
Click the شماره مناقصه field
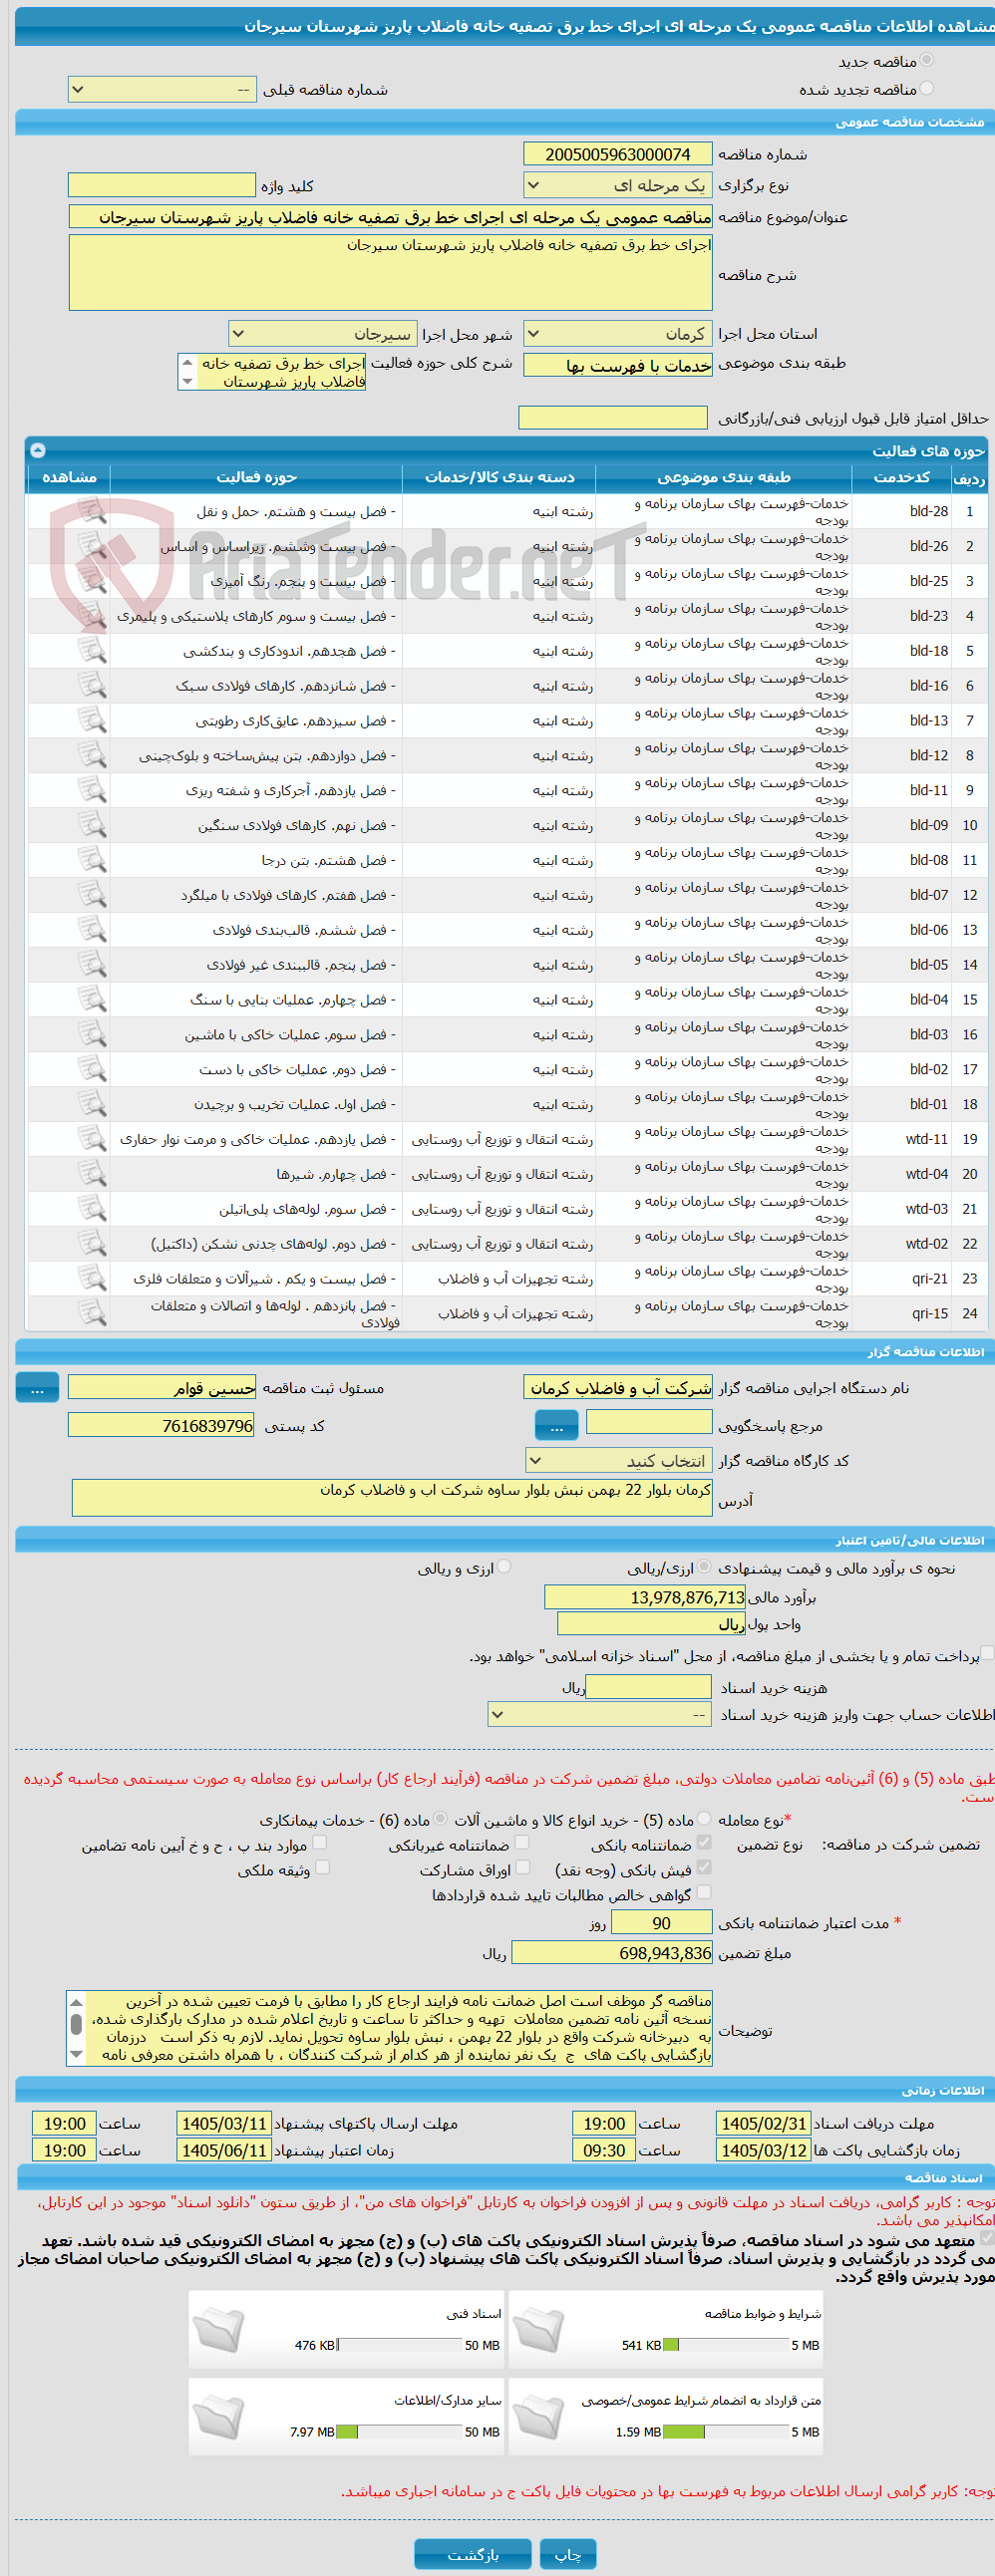point(618,154)
